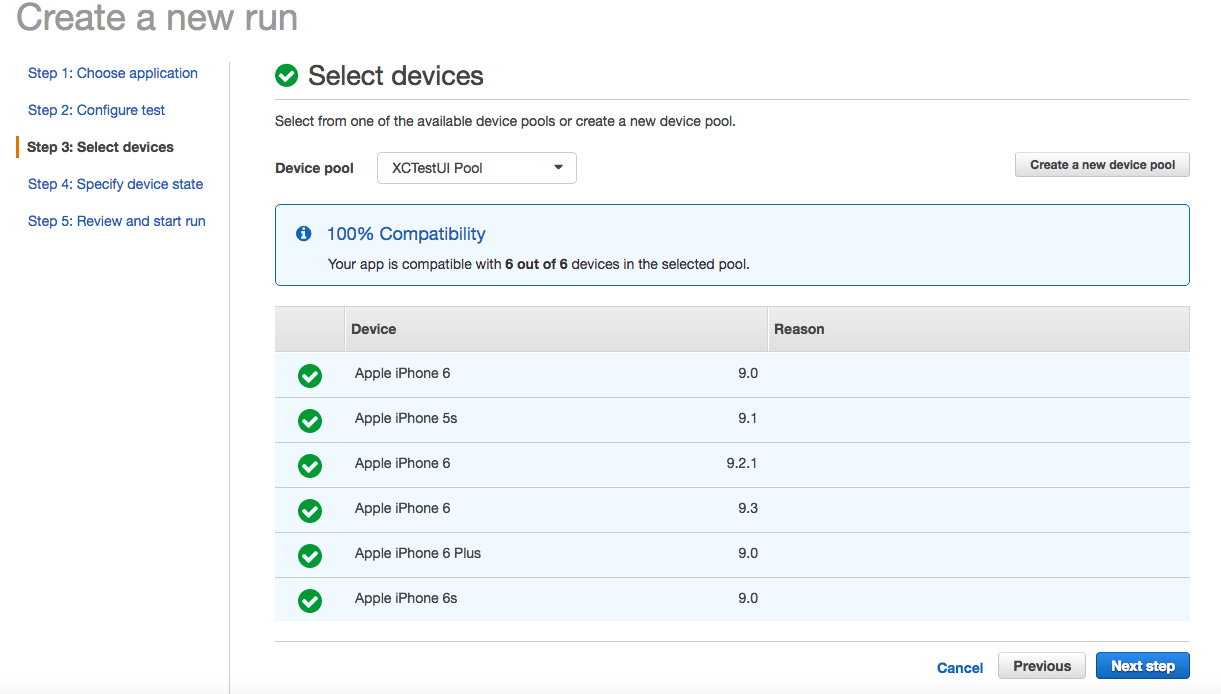Click the green check icon for Apple iPhone 6s

click(x=309, y=600)
